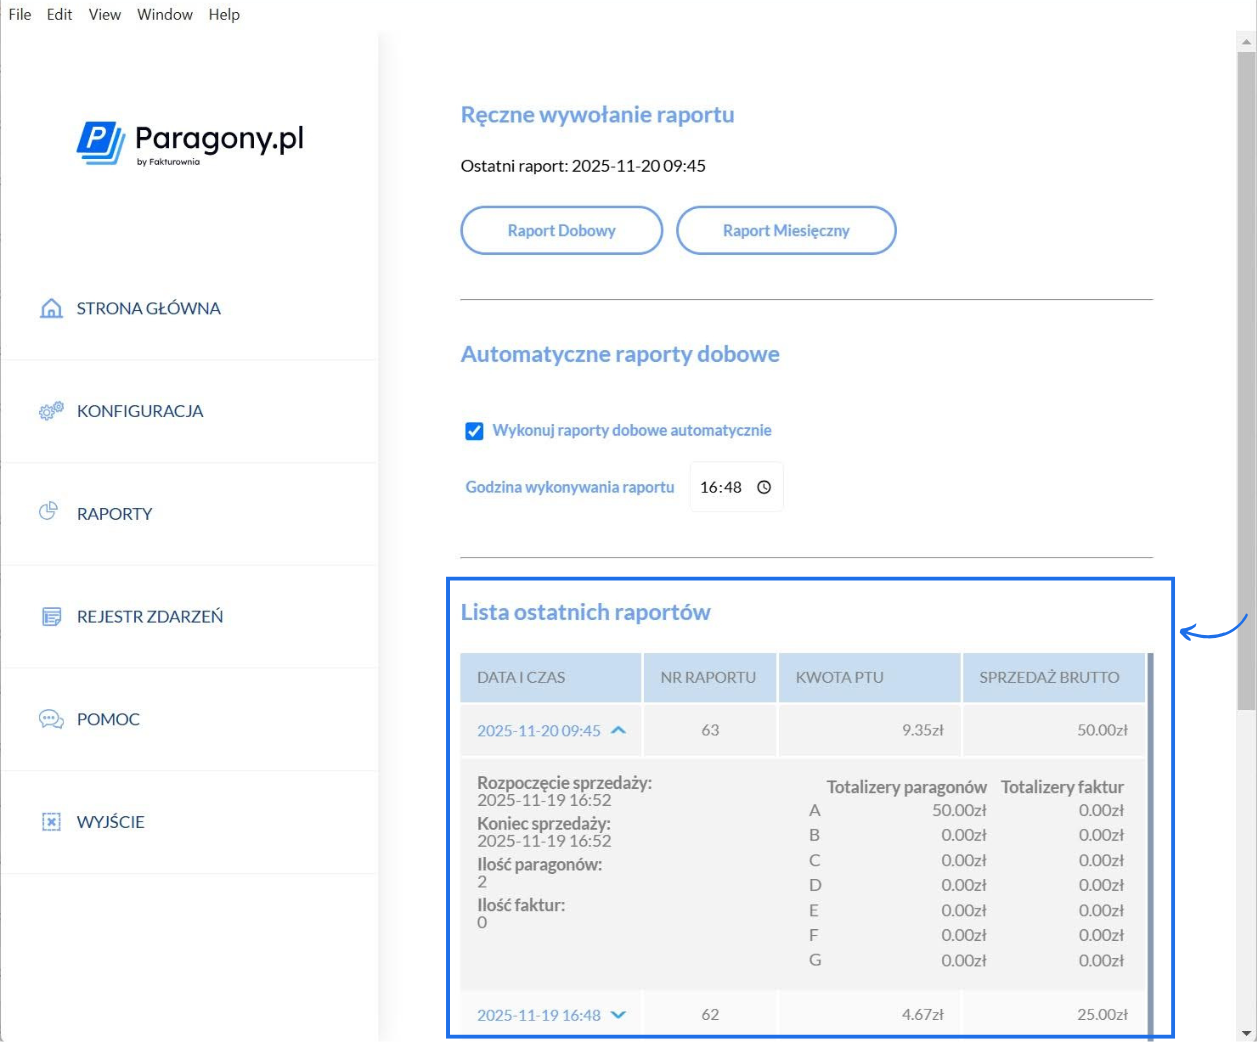Open the clock icon beside 16:48
Viewport: 1257px width, 1042px height.
[x=762, y=486]
